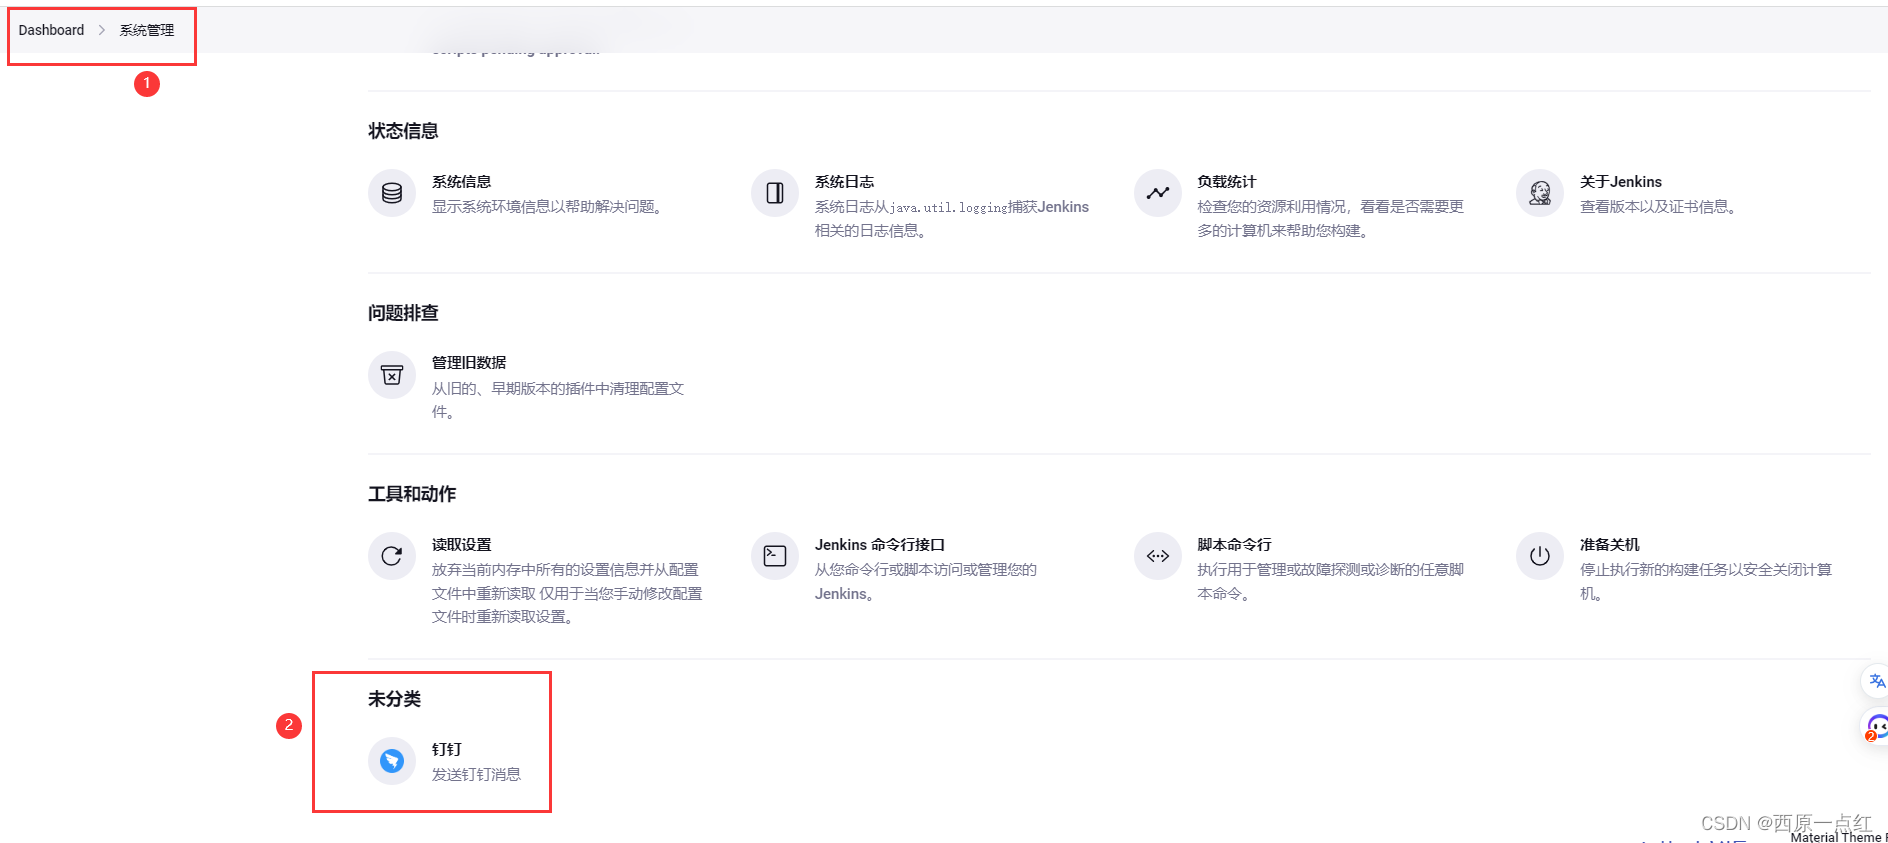
Task: Click the System Information (系统信息) database icon
Action: (392, 193)
